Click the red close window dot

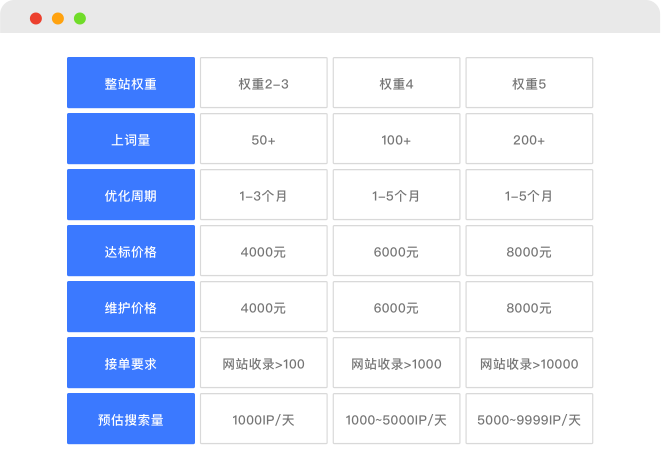36,19
